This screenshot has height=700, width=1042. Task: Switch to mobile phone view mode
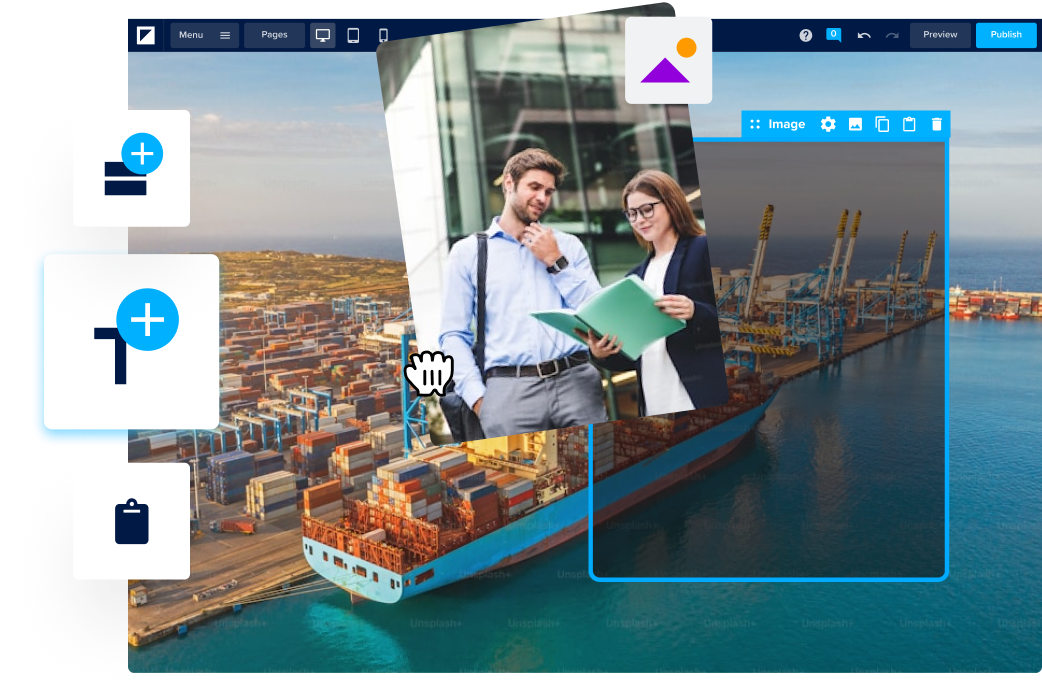point(383,35)
